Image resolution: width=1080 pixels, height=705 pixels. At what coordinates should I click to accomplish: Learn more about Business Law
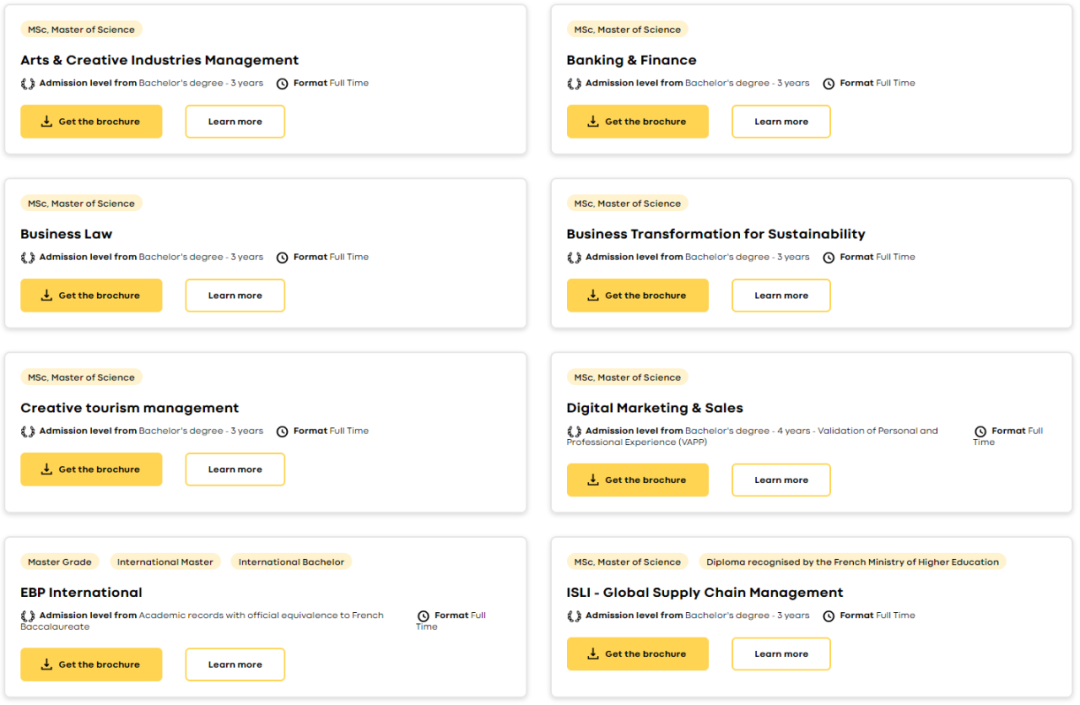[x=234, y=296]
